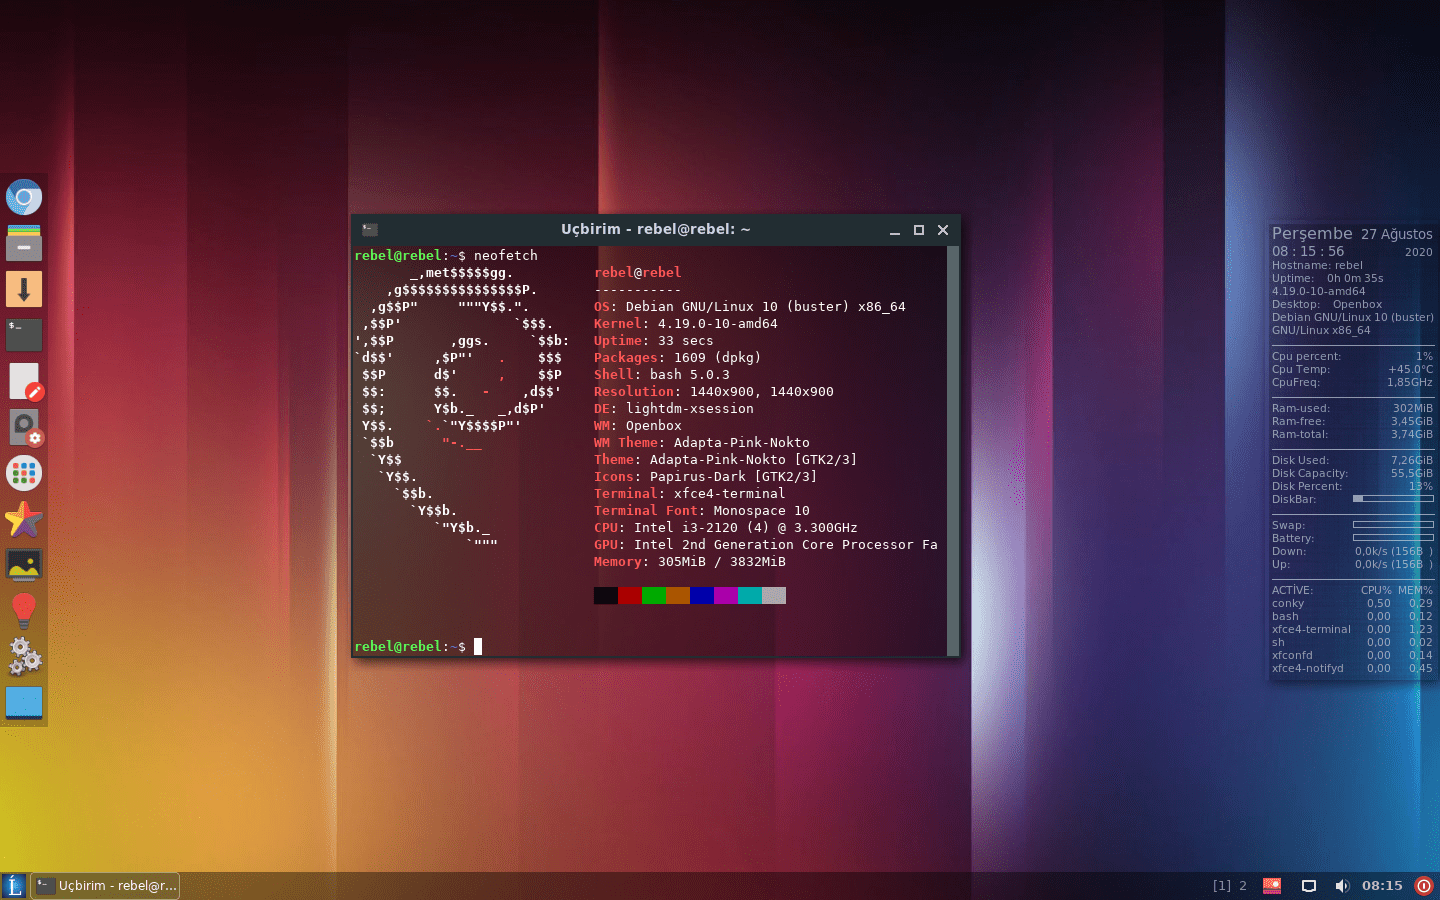Click the red color block in neofetch output

click(x=630, y=596)
